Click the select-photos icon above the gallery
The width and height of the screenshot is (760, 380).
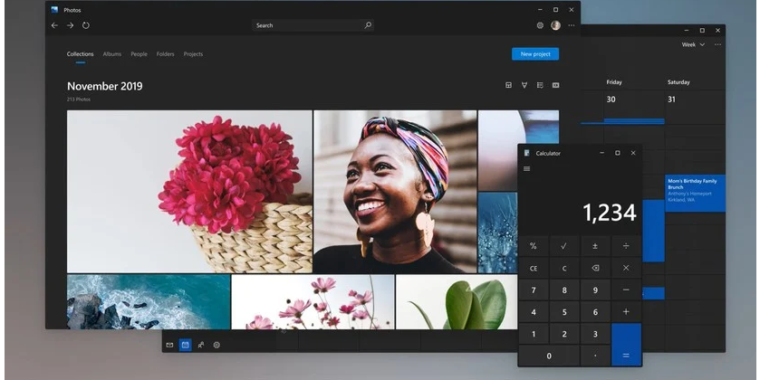tap(540, 85)
